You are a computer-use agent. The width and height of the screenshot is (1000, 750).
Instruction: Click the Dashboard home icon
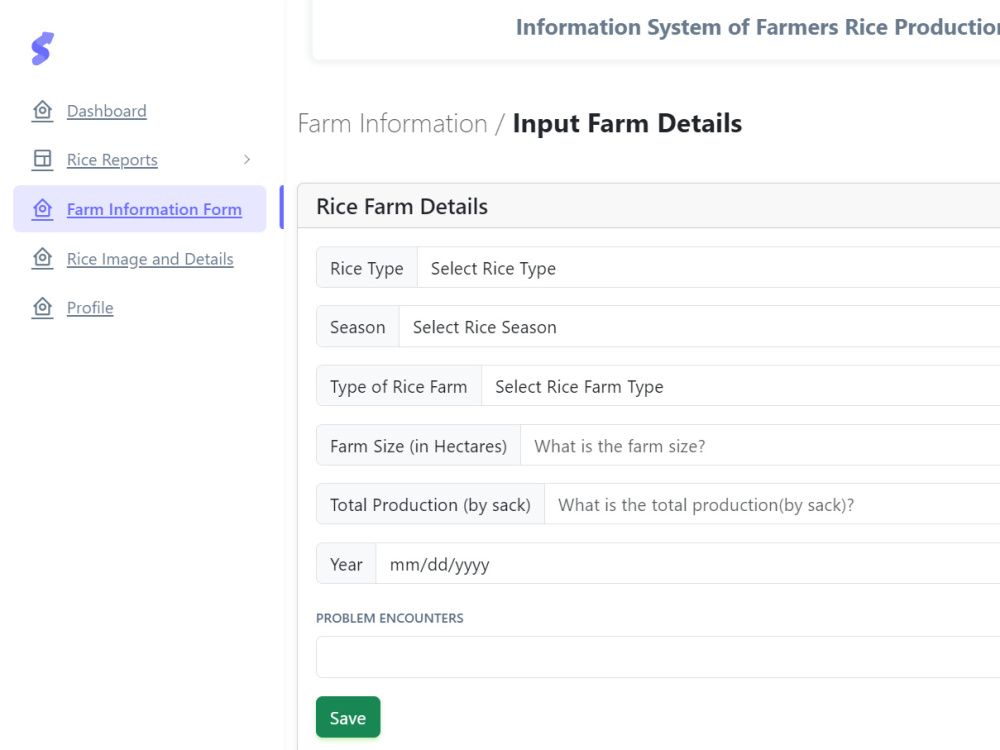pyautogui.click(x=43, y=110)
